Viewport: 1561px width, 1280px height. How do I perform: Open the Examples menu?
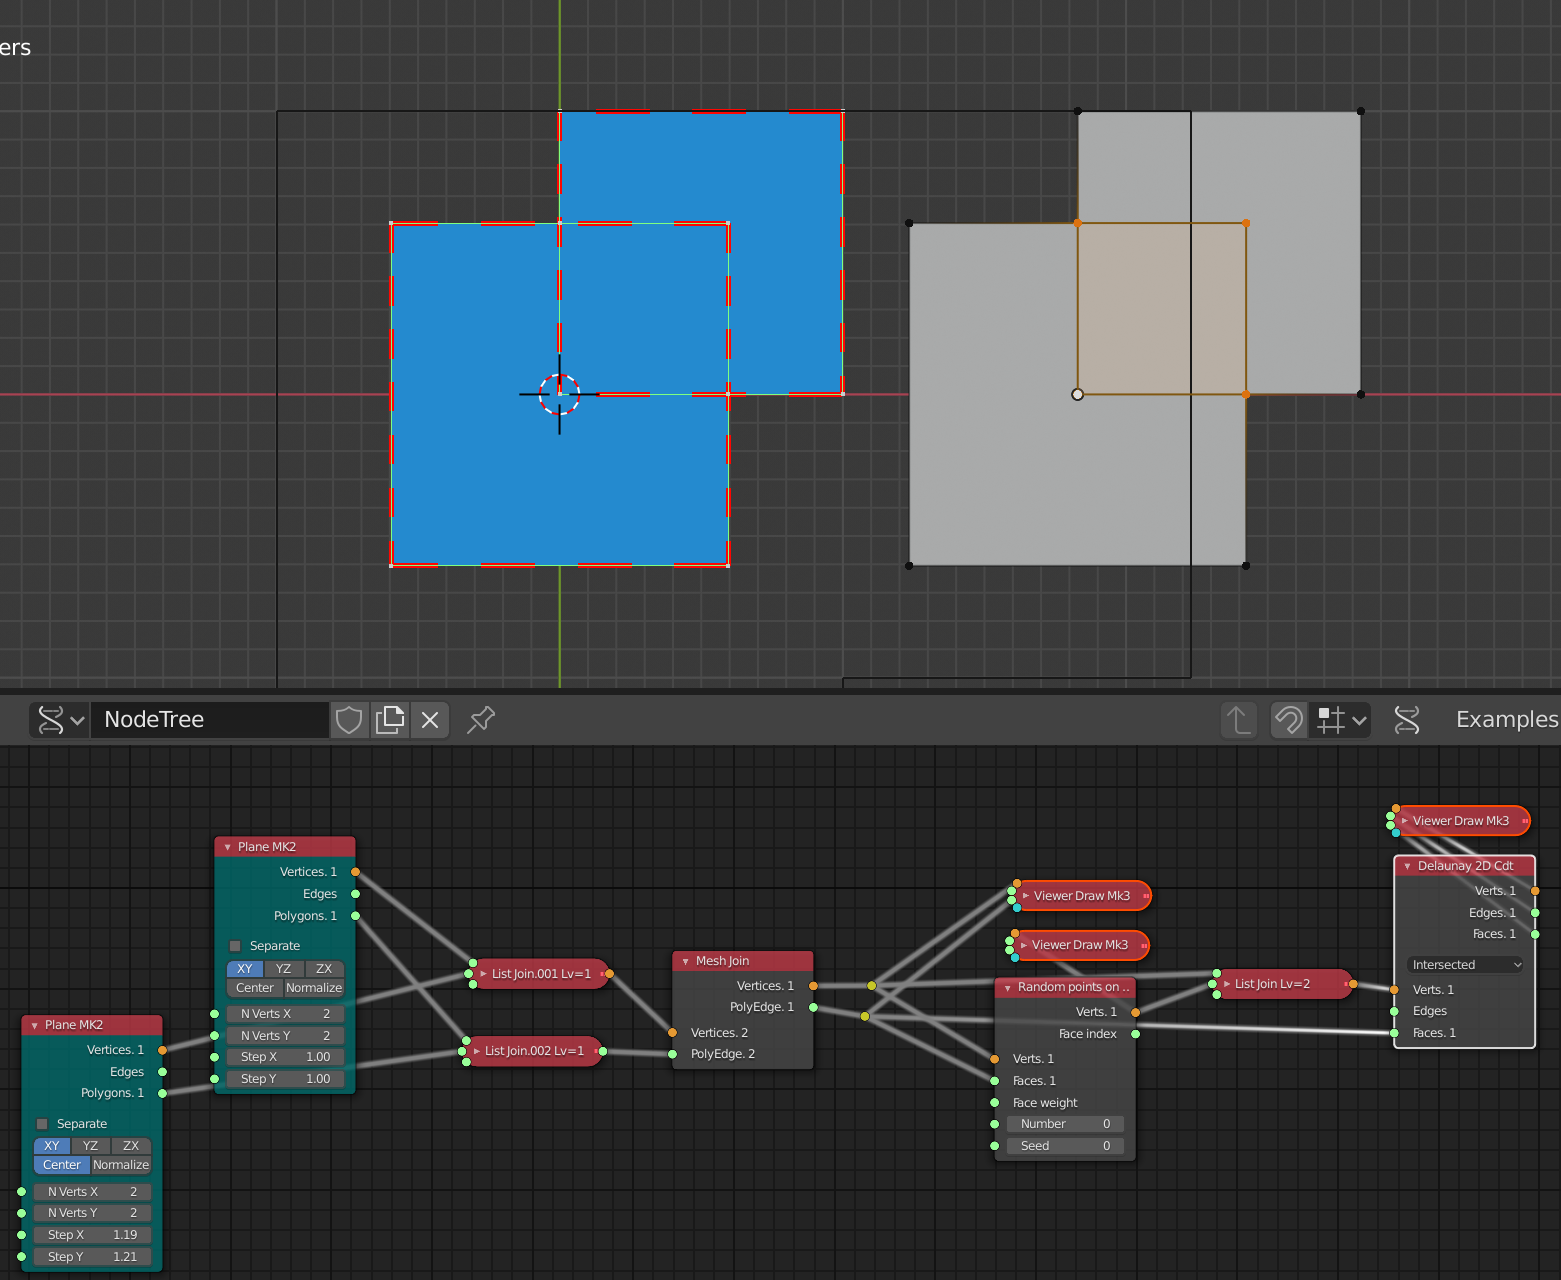pyautogui.click(x=1507, y=720)
